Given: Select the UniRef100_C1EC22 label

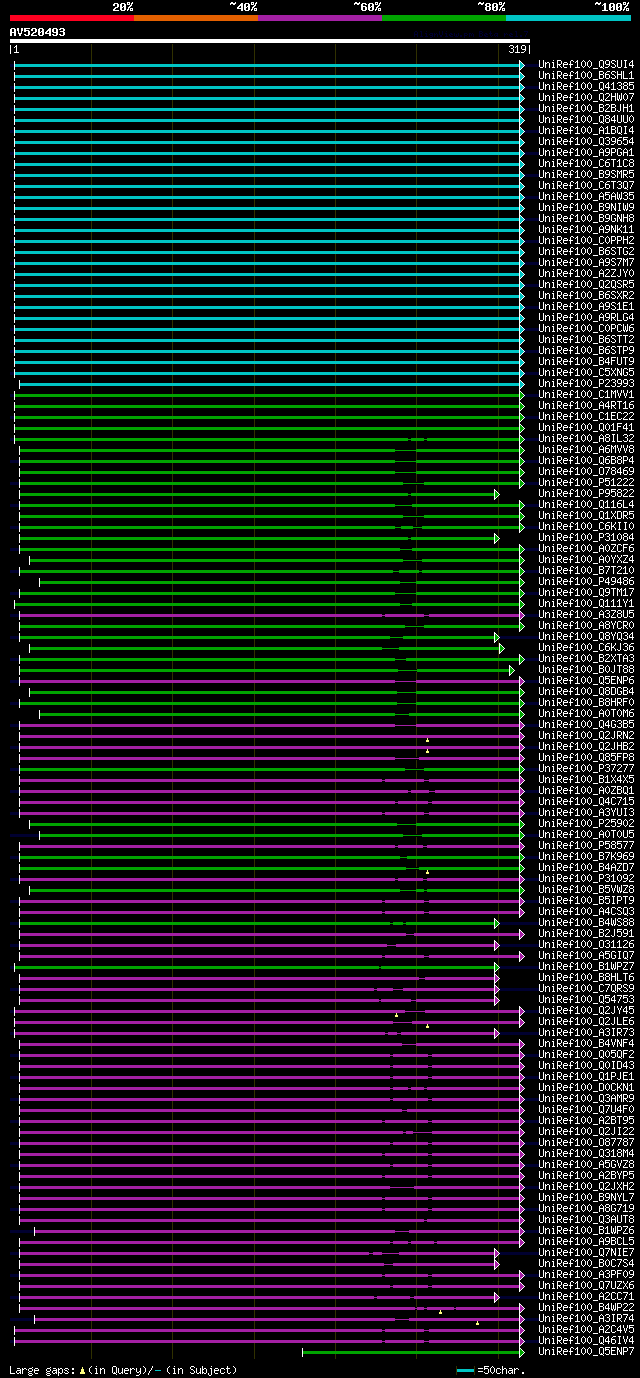Looking at the screenshot, I should [586, 417].
